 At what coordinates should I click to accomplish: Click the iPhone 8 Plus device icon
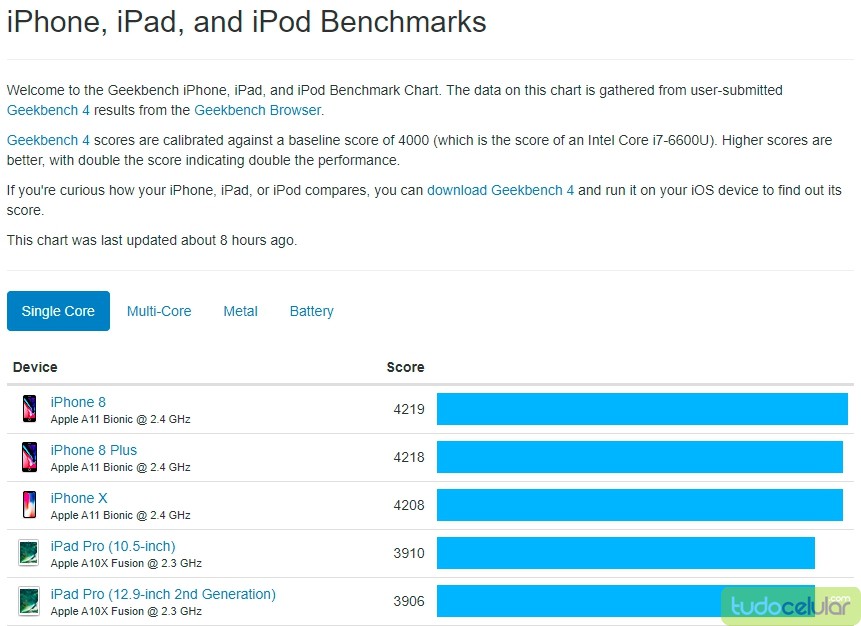click(x=29, y=457)
